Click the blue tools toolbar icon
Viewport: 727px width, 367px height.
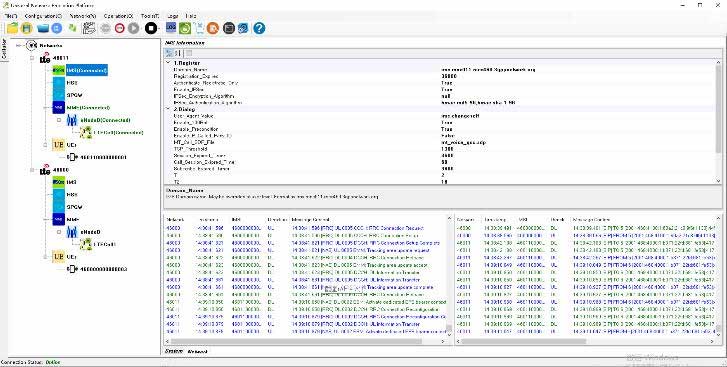pyautogui.click(x=243, y=28)
